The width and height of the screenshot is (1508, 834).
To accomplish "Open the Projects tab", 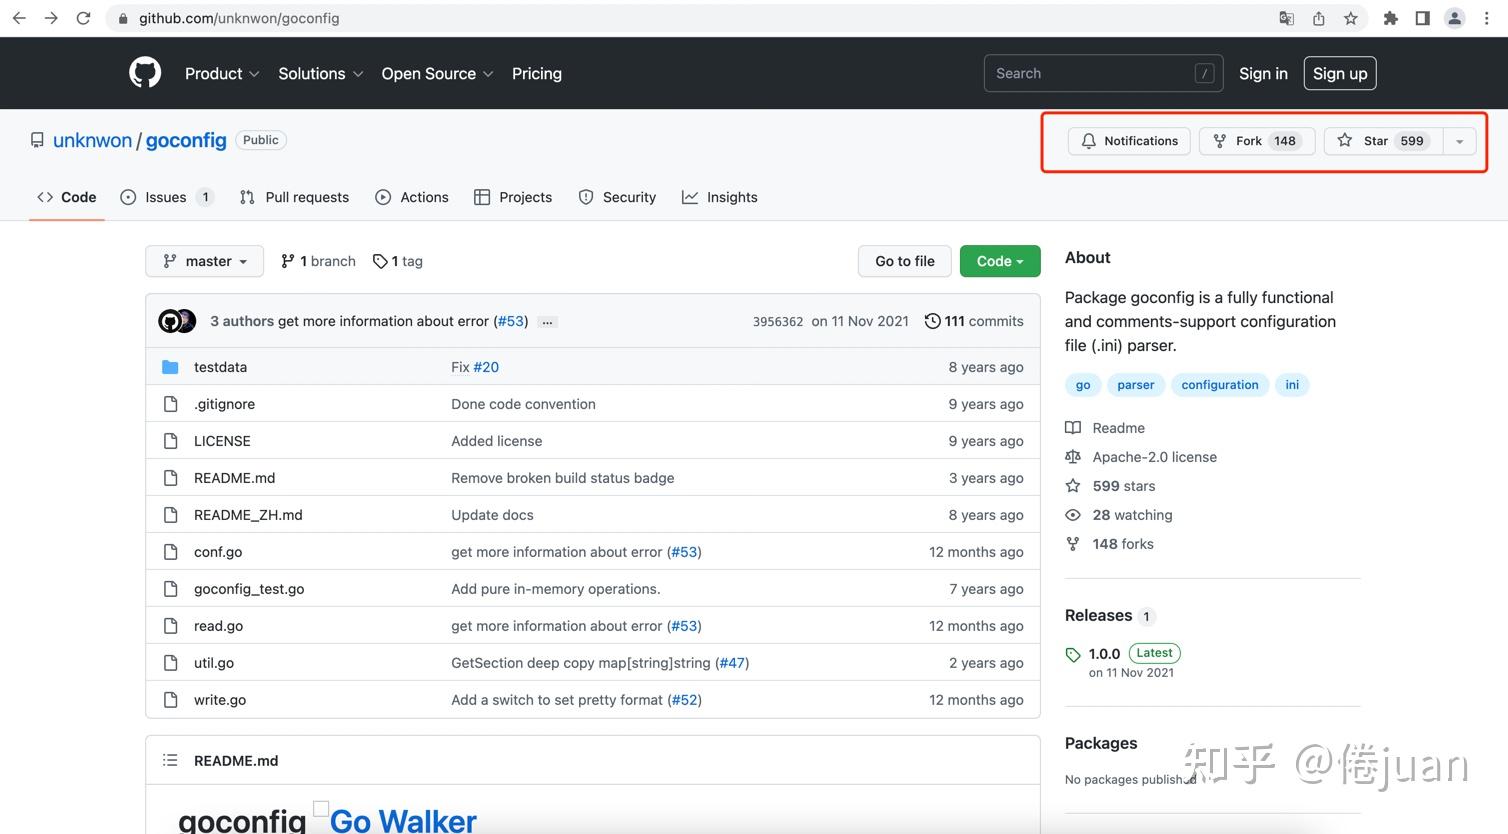I will click(513, 197).
